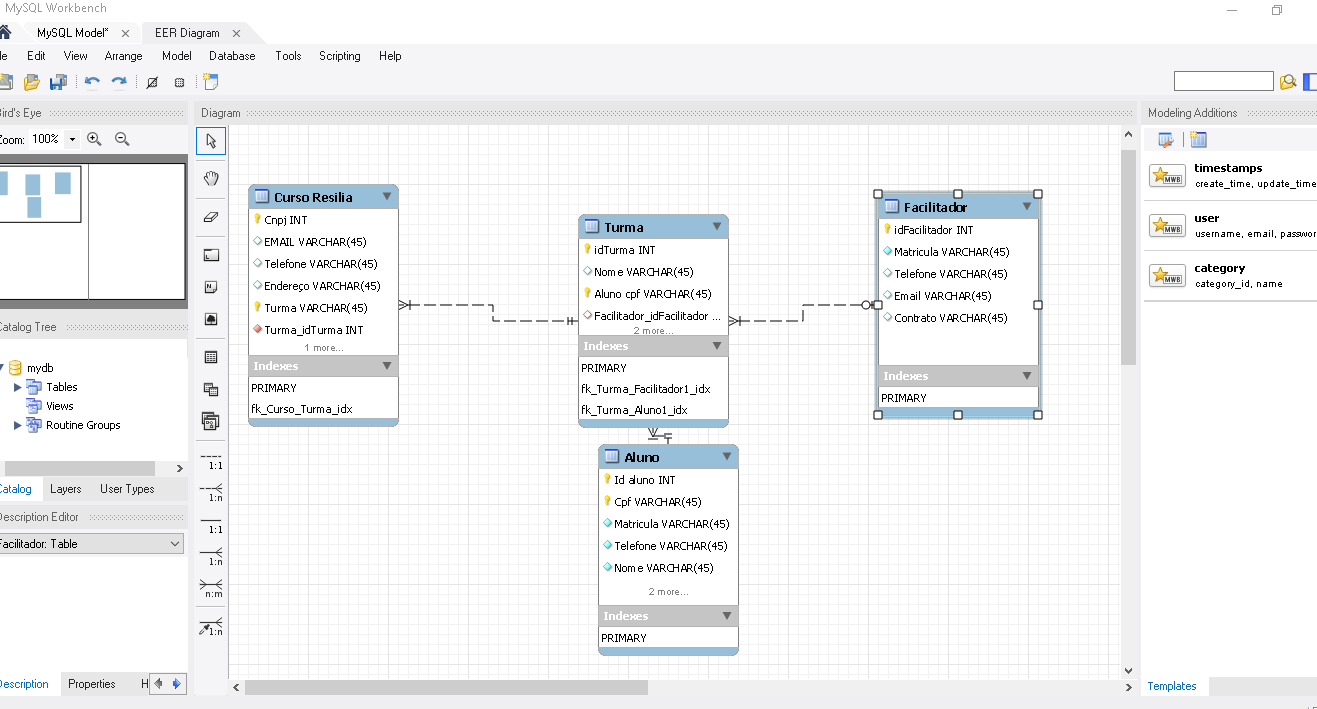Pick the solid 1:1 identifying relationship
The height and width of the screenshot is (709, 1317).
[x=211, y=525]
